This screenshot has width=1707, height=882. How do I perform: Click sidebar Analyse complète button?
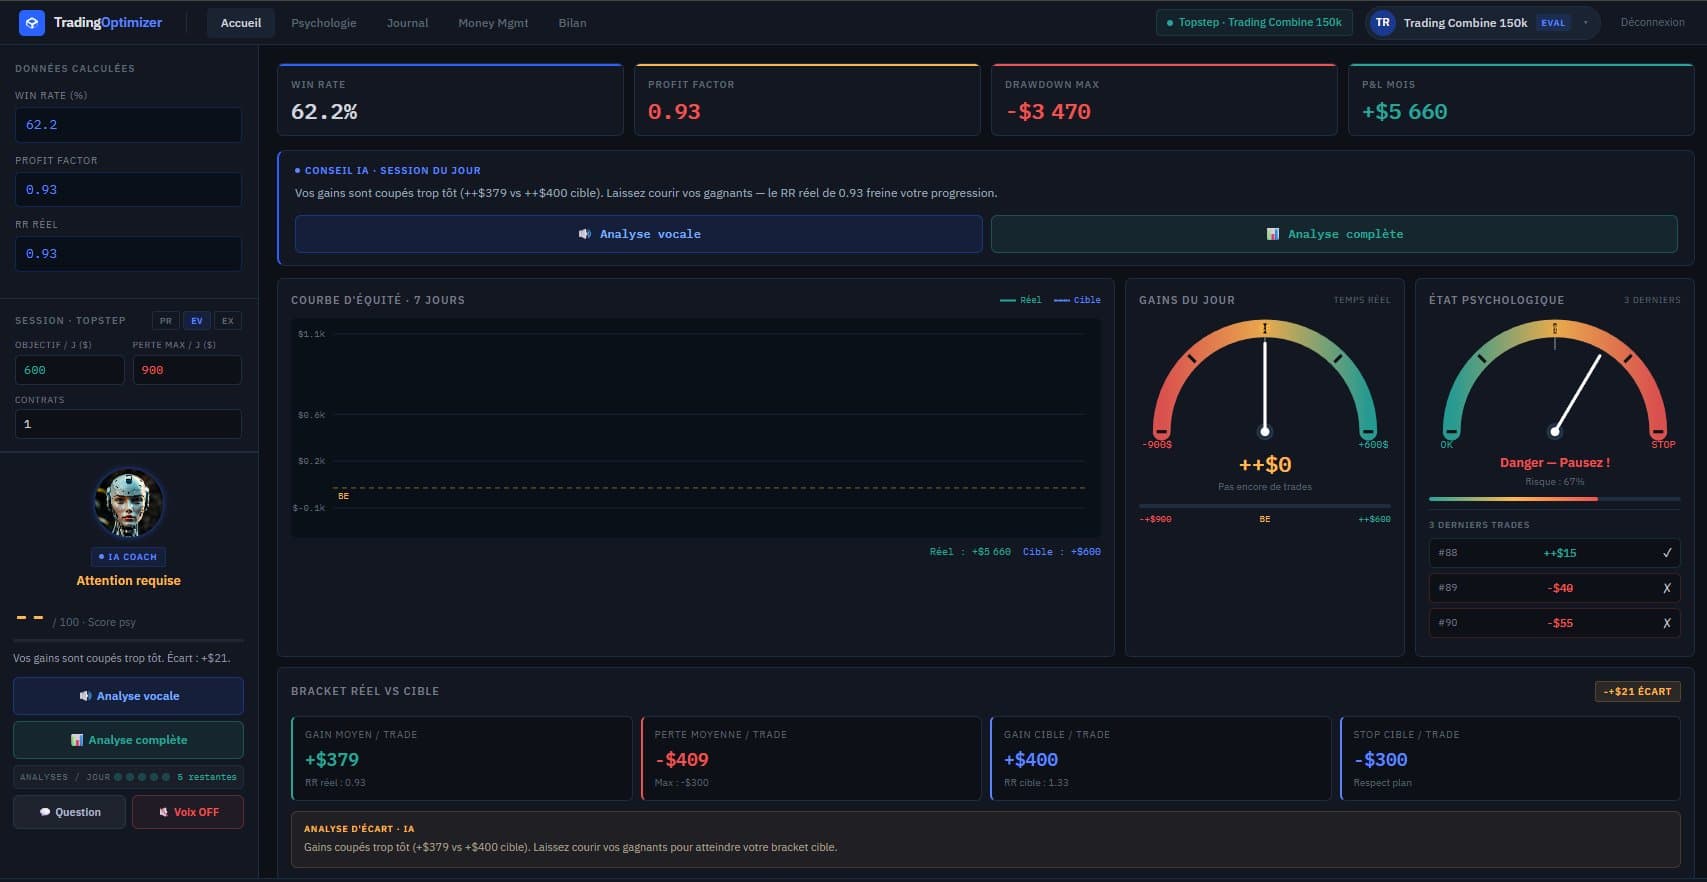click(x=128, y=740)
